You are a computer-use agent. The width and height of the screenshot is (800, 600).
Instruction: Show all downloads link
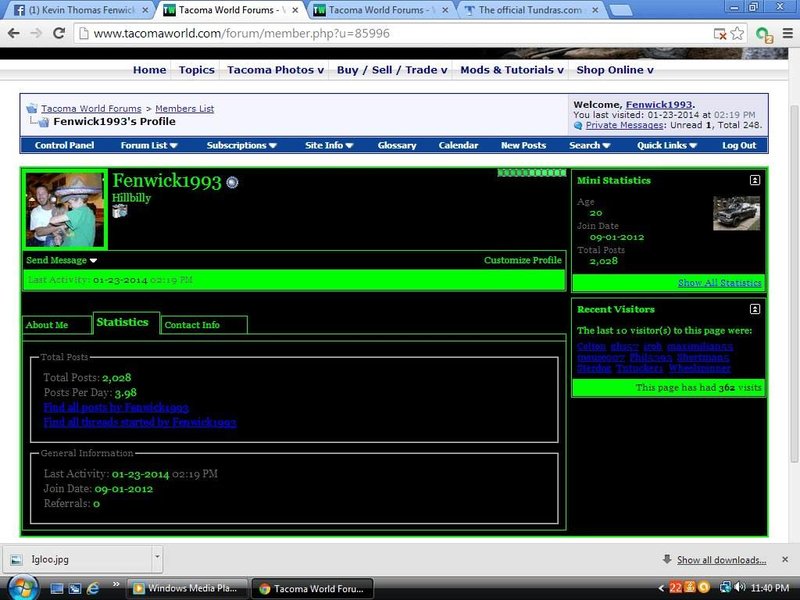[x=721, y=560]
